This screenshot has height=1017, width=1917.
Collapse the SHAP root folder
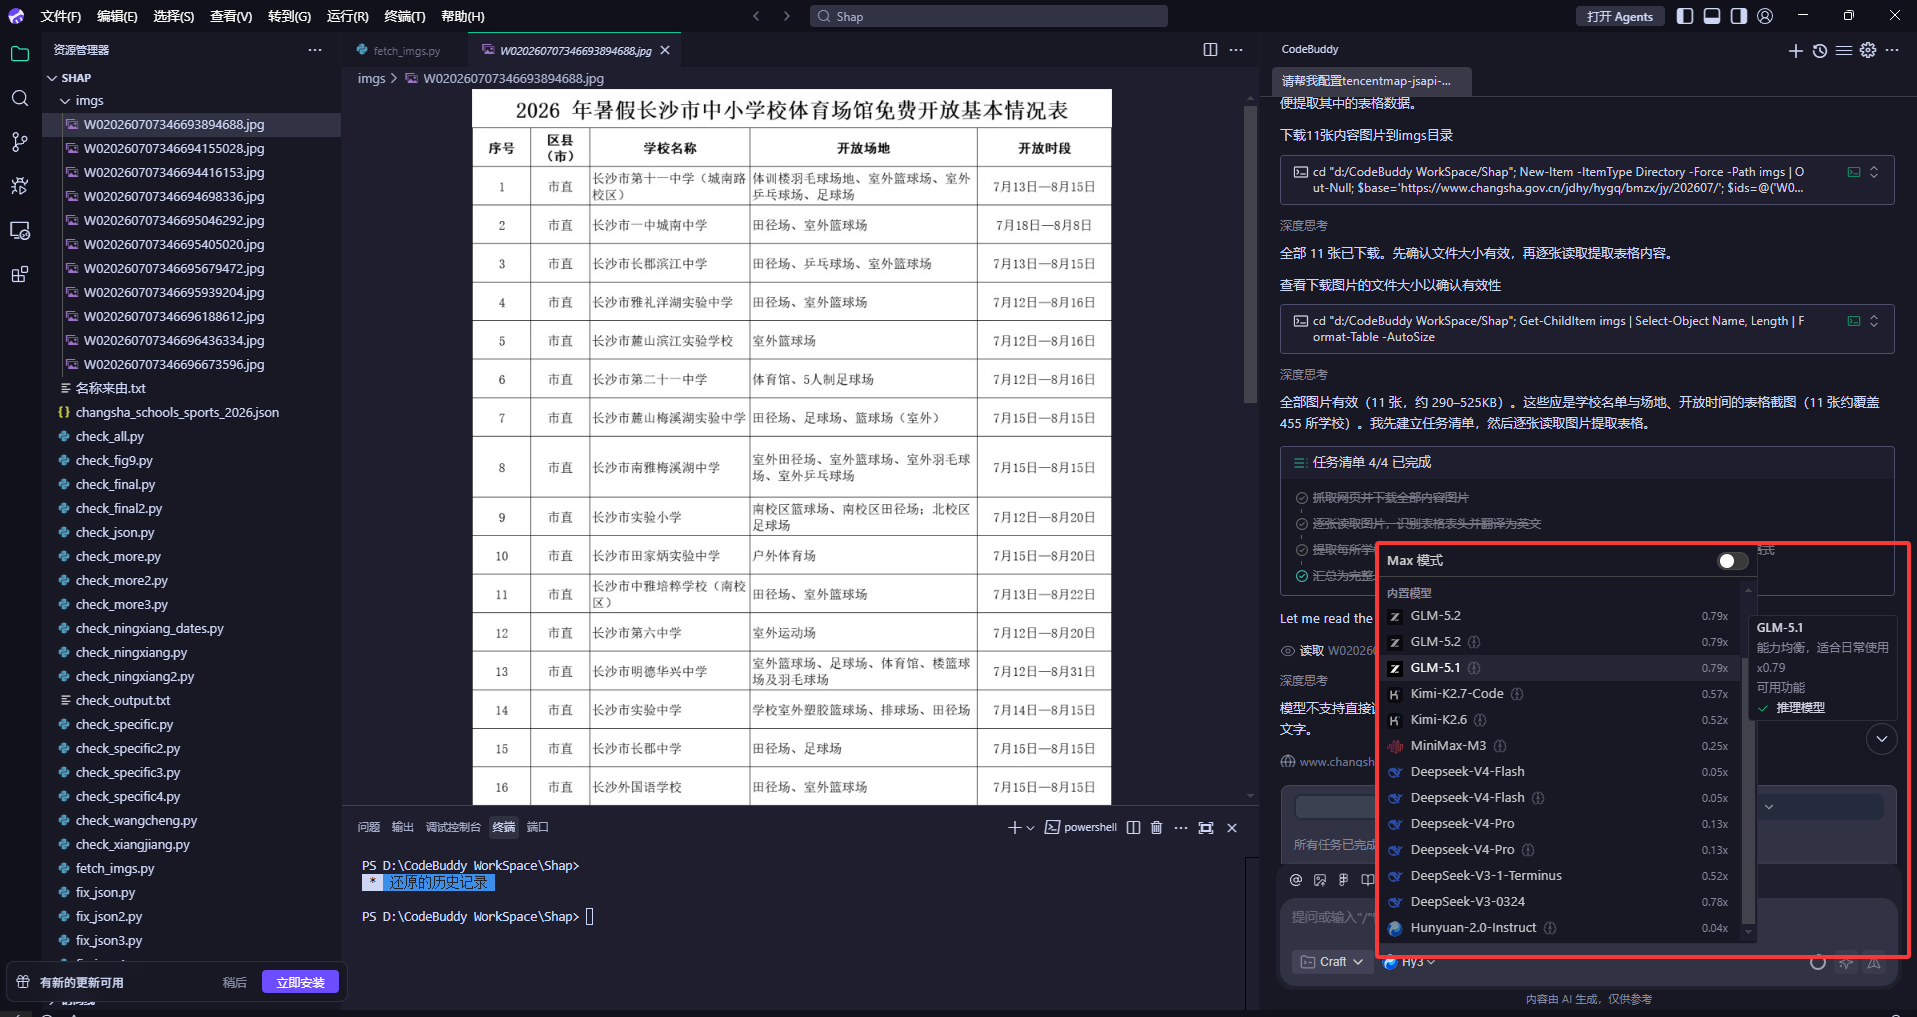52,78
